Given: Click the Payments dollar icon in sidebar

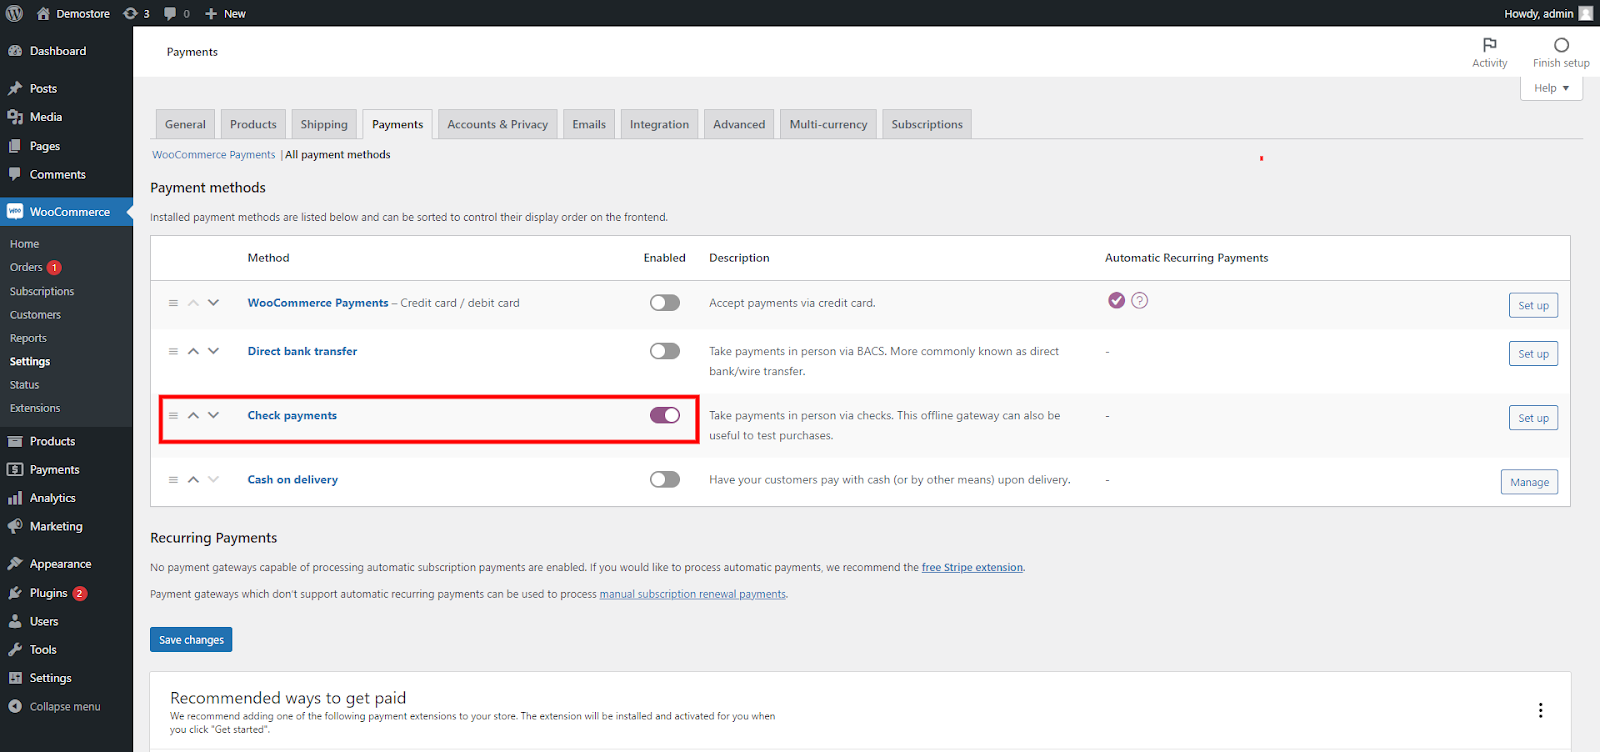Looking at the screenshot, I should (x=15, y=469).
